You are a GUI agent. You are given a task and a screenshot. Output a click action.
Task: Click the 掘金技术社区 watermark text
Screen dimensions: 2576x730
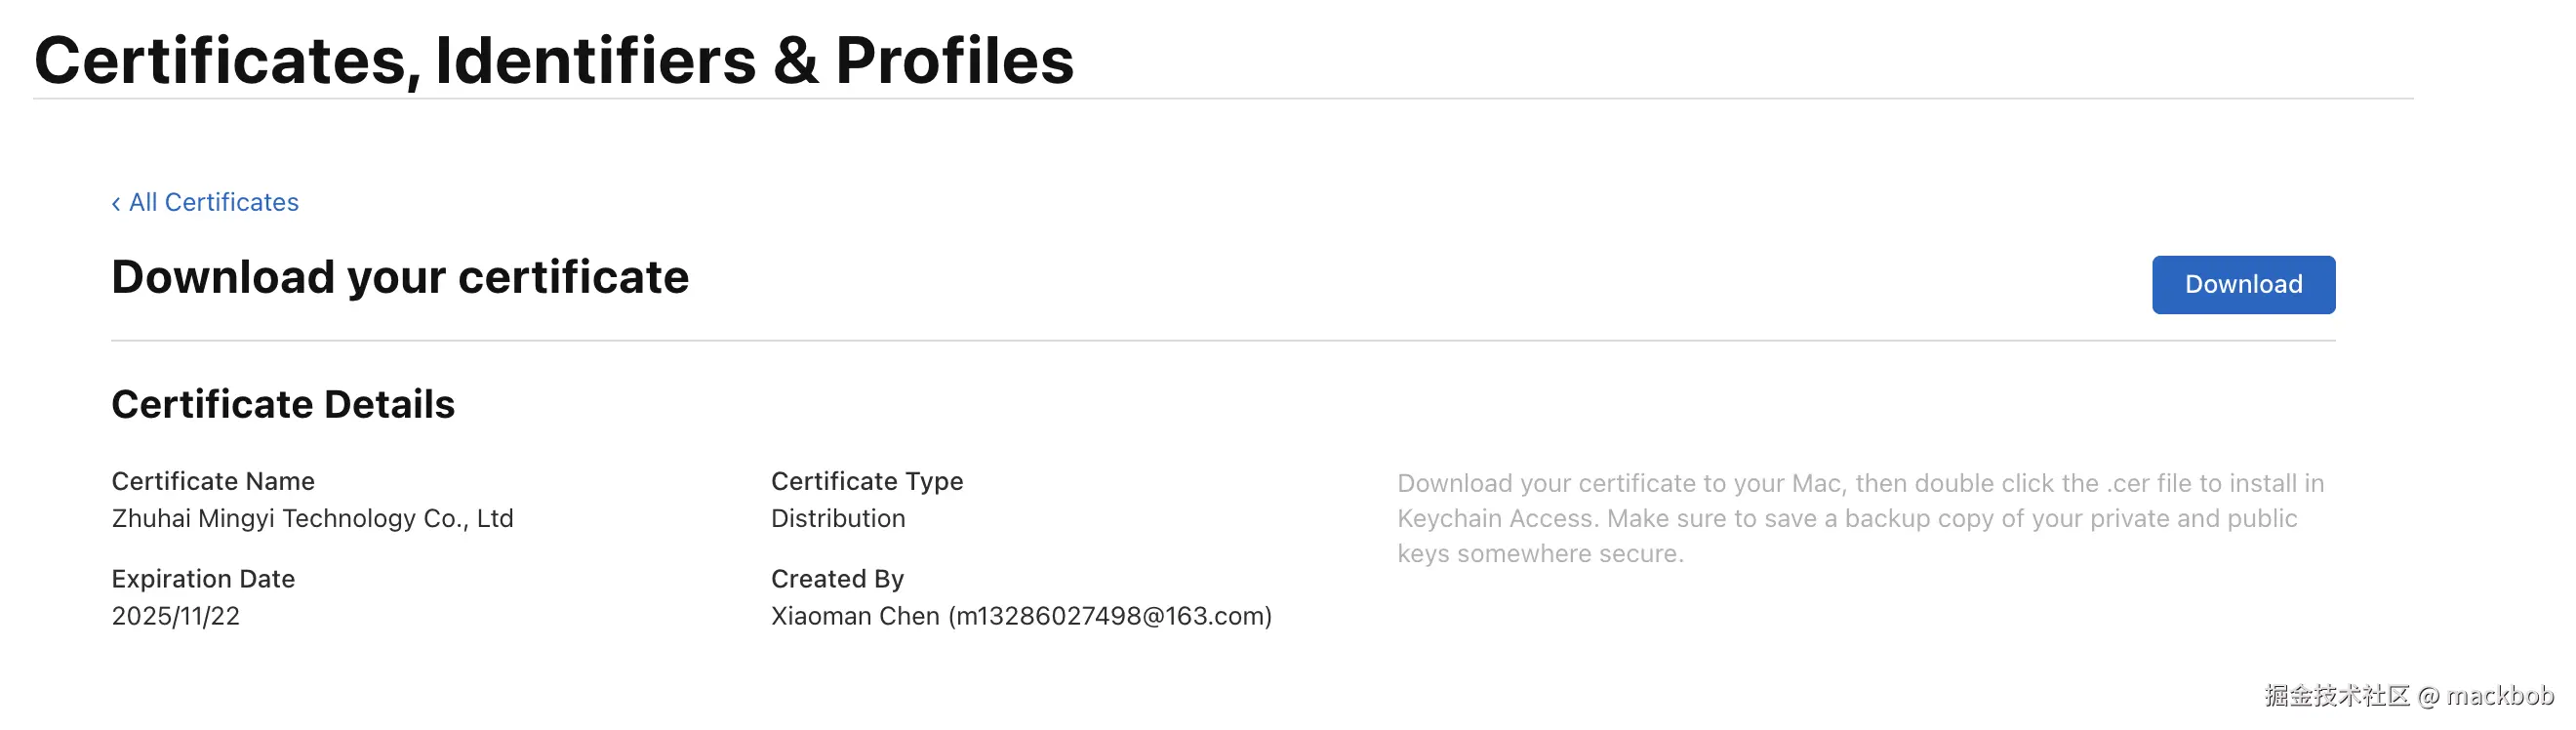[2337, 696]
